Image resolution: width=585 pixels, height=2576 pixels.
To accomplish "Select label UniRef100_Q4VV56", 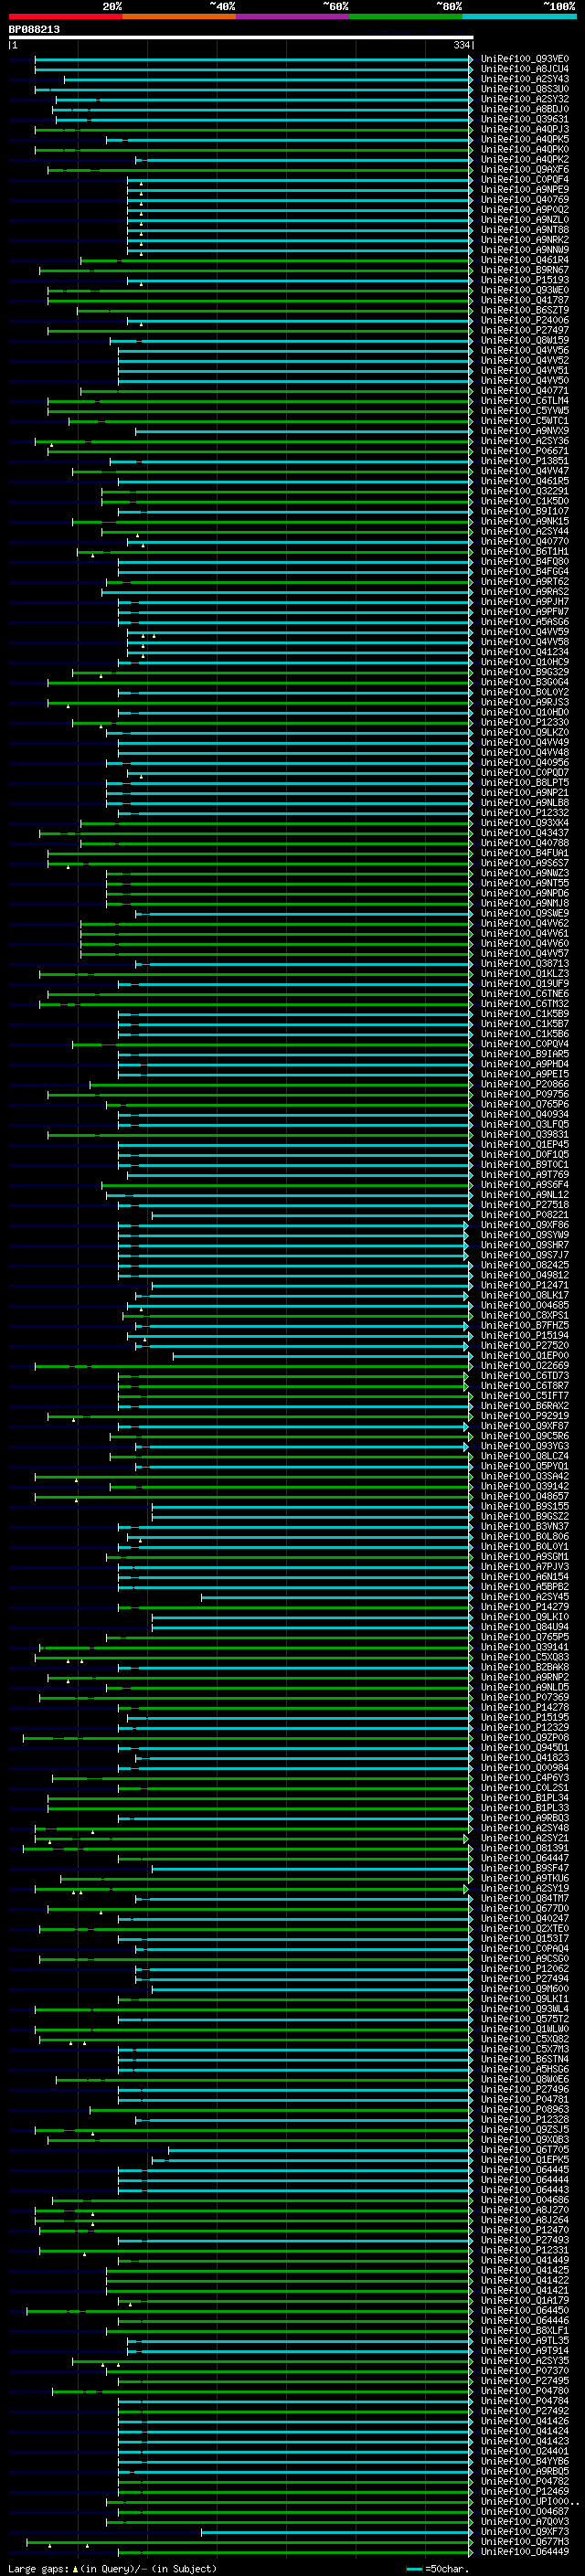I will (524, 350).
